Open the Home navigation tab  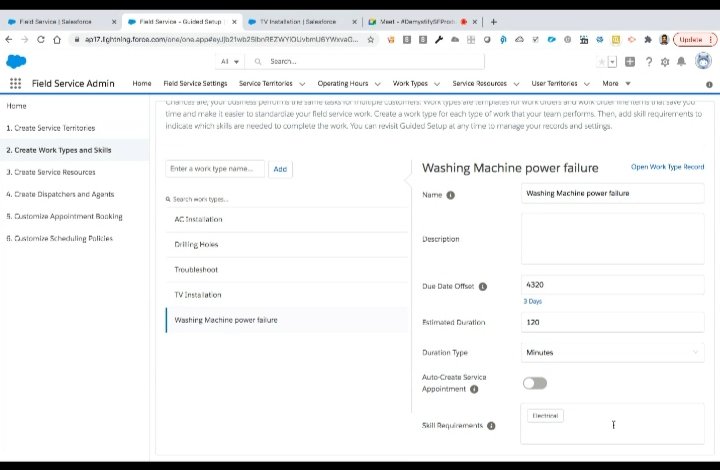pyautogui.click(x=141, y=84)
